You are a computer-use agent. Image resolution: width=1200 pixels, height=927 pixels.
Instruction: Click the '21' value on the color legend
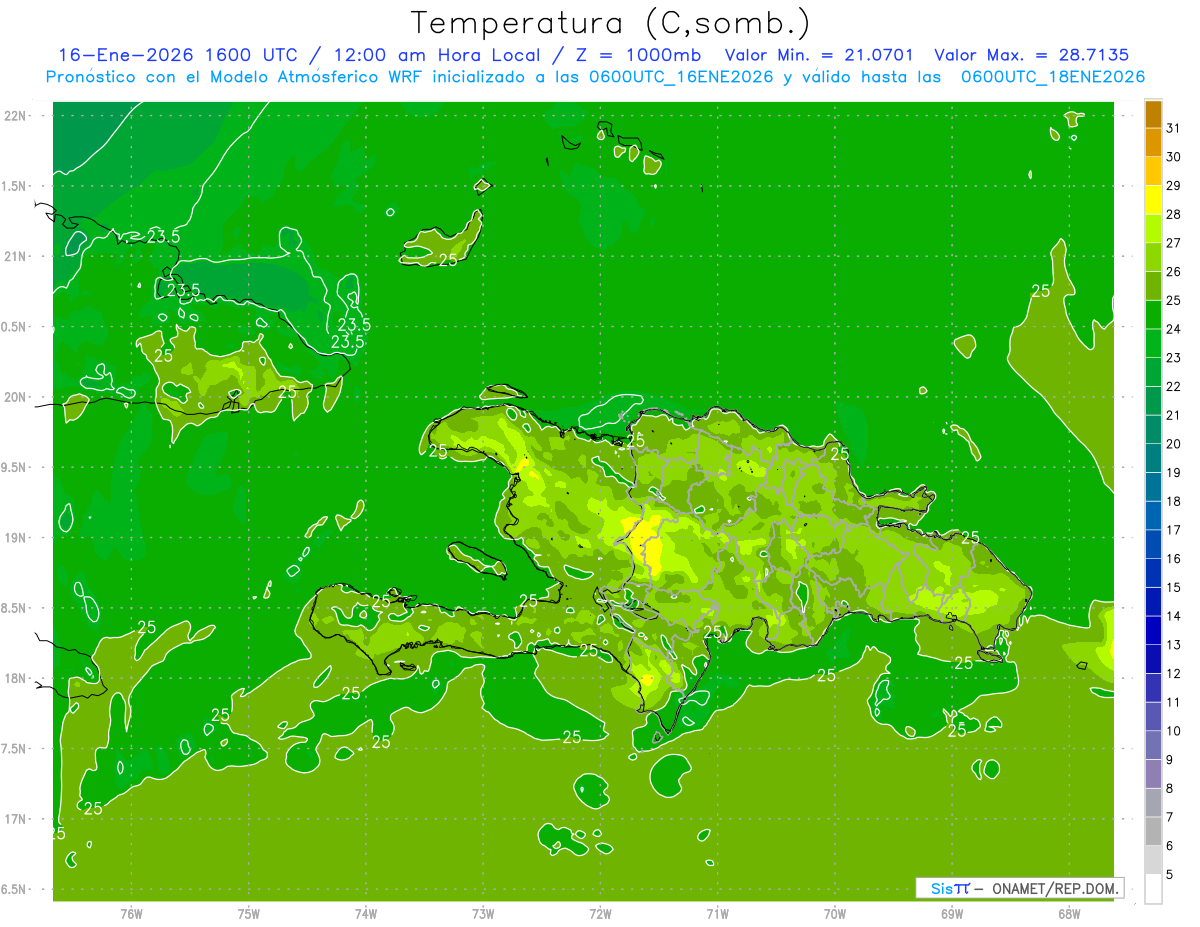1173,415
